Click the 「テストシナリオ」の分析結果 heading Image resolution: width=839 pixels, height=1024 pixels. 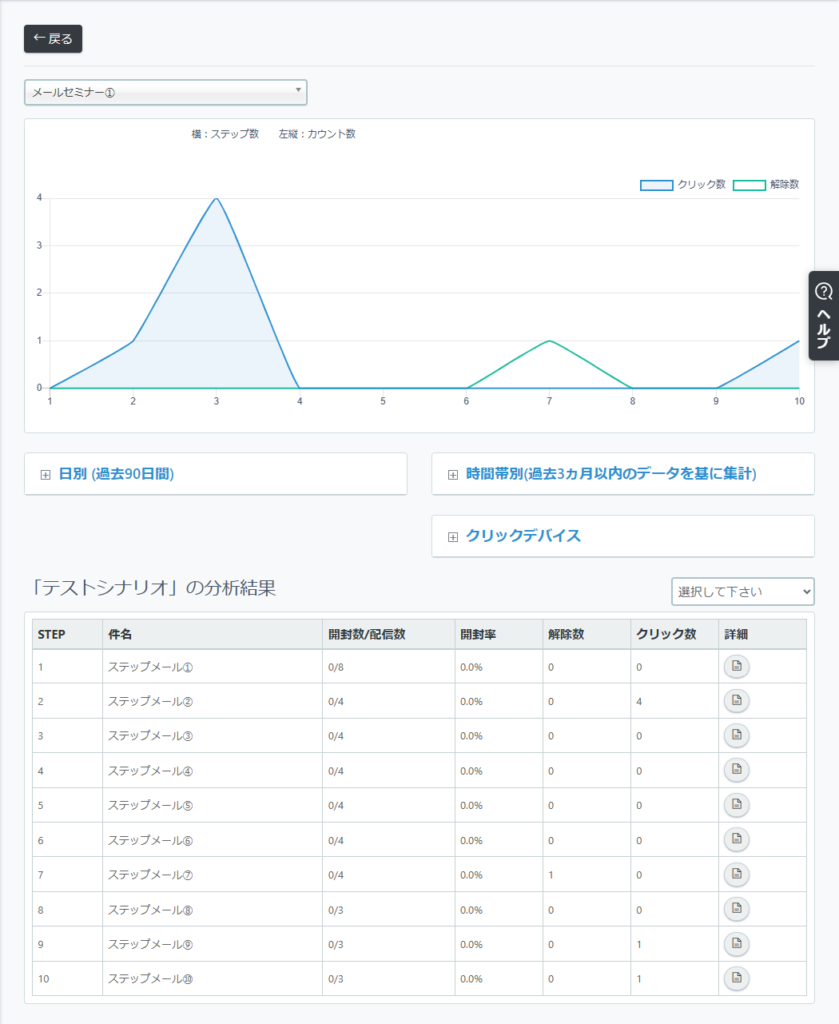154,588
